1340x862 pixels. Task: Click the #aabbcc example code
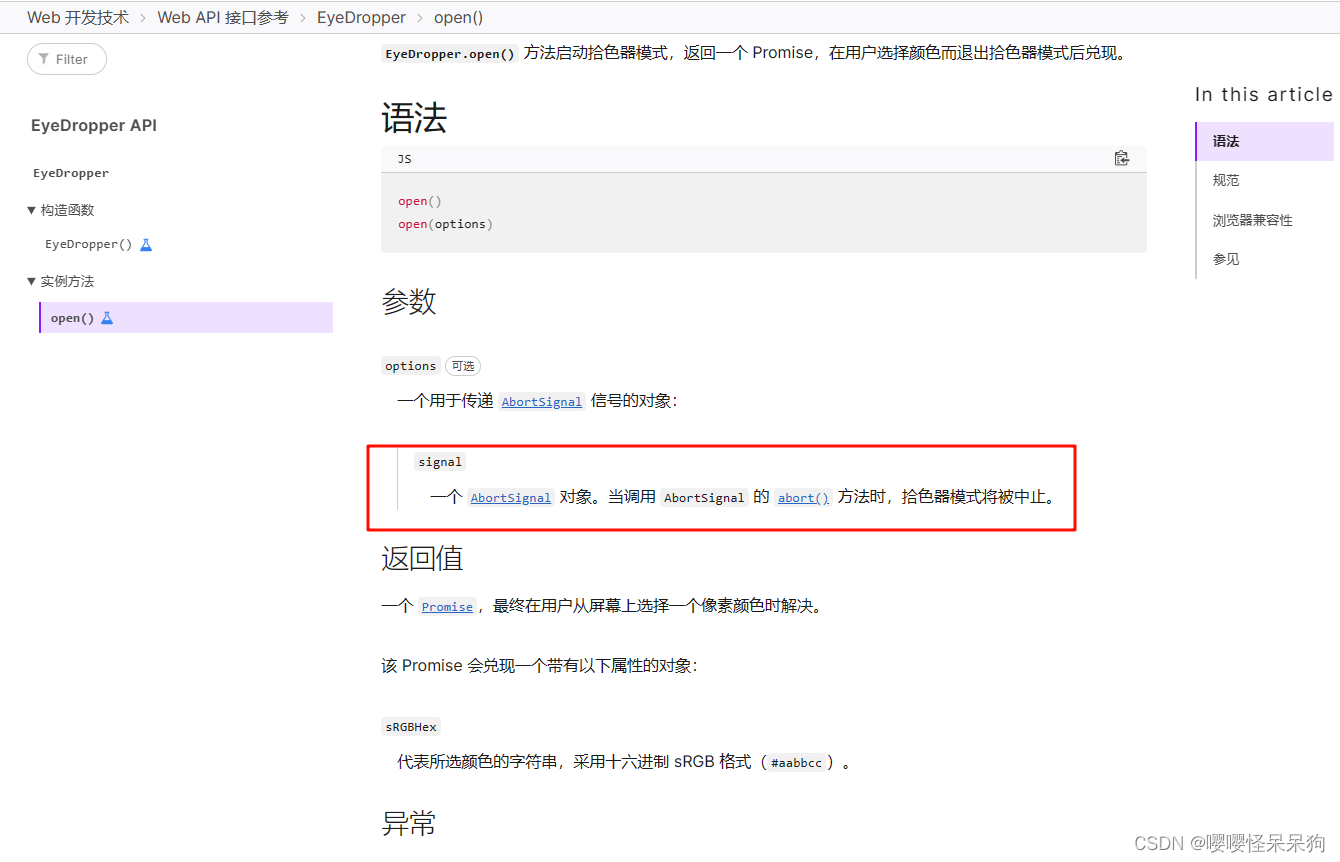coord(797,762)
